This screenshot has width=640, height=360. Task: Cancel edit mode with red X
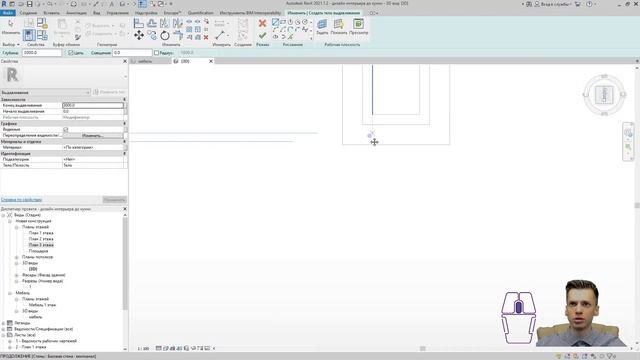(262, 24)
